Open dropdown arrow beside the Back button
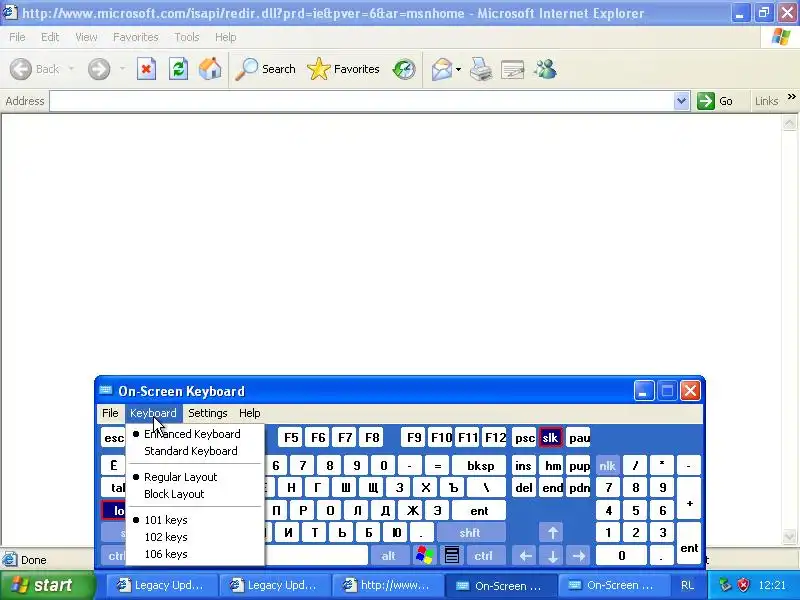Image resolution: width=800 pixels, height=600 pixels. 71,69
